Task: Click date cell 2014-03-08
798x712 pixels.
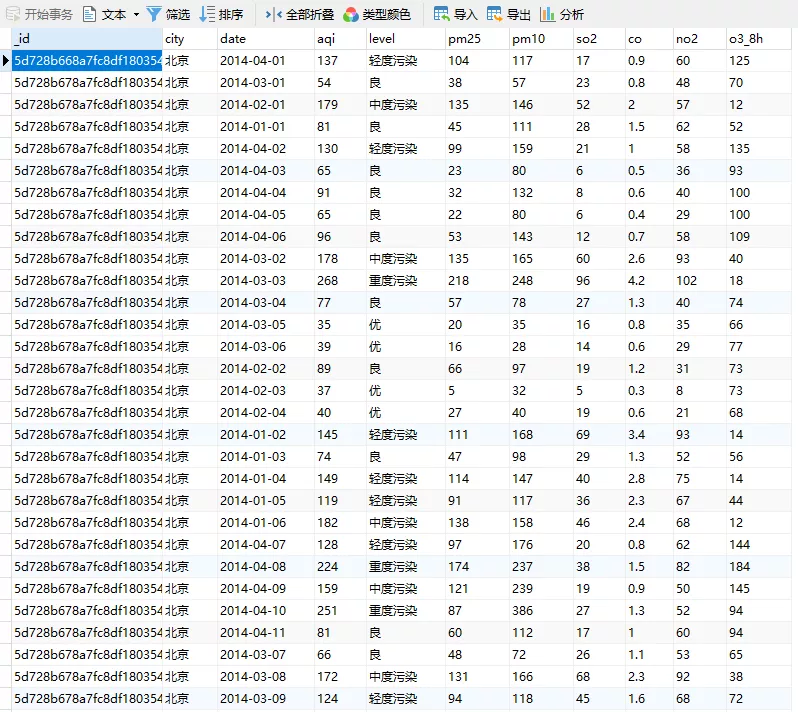Action: tap(266, 676)
